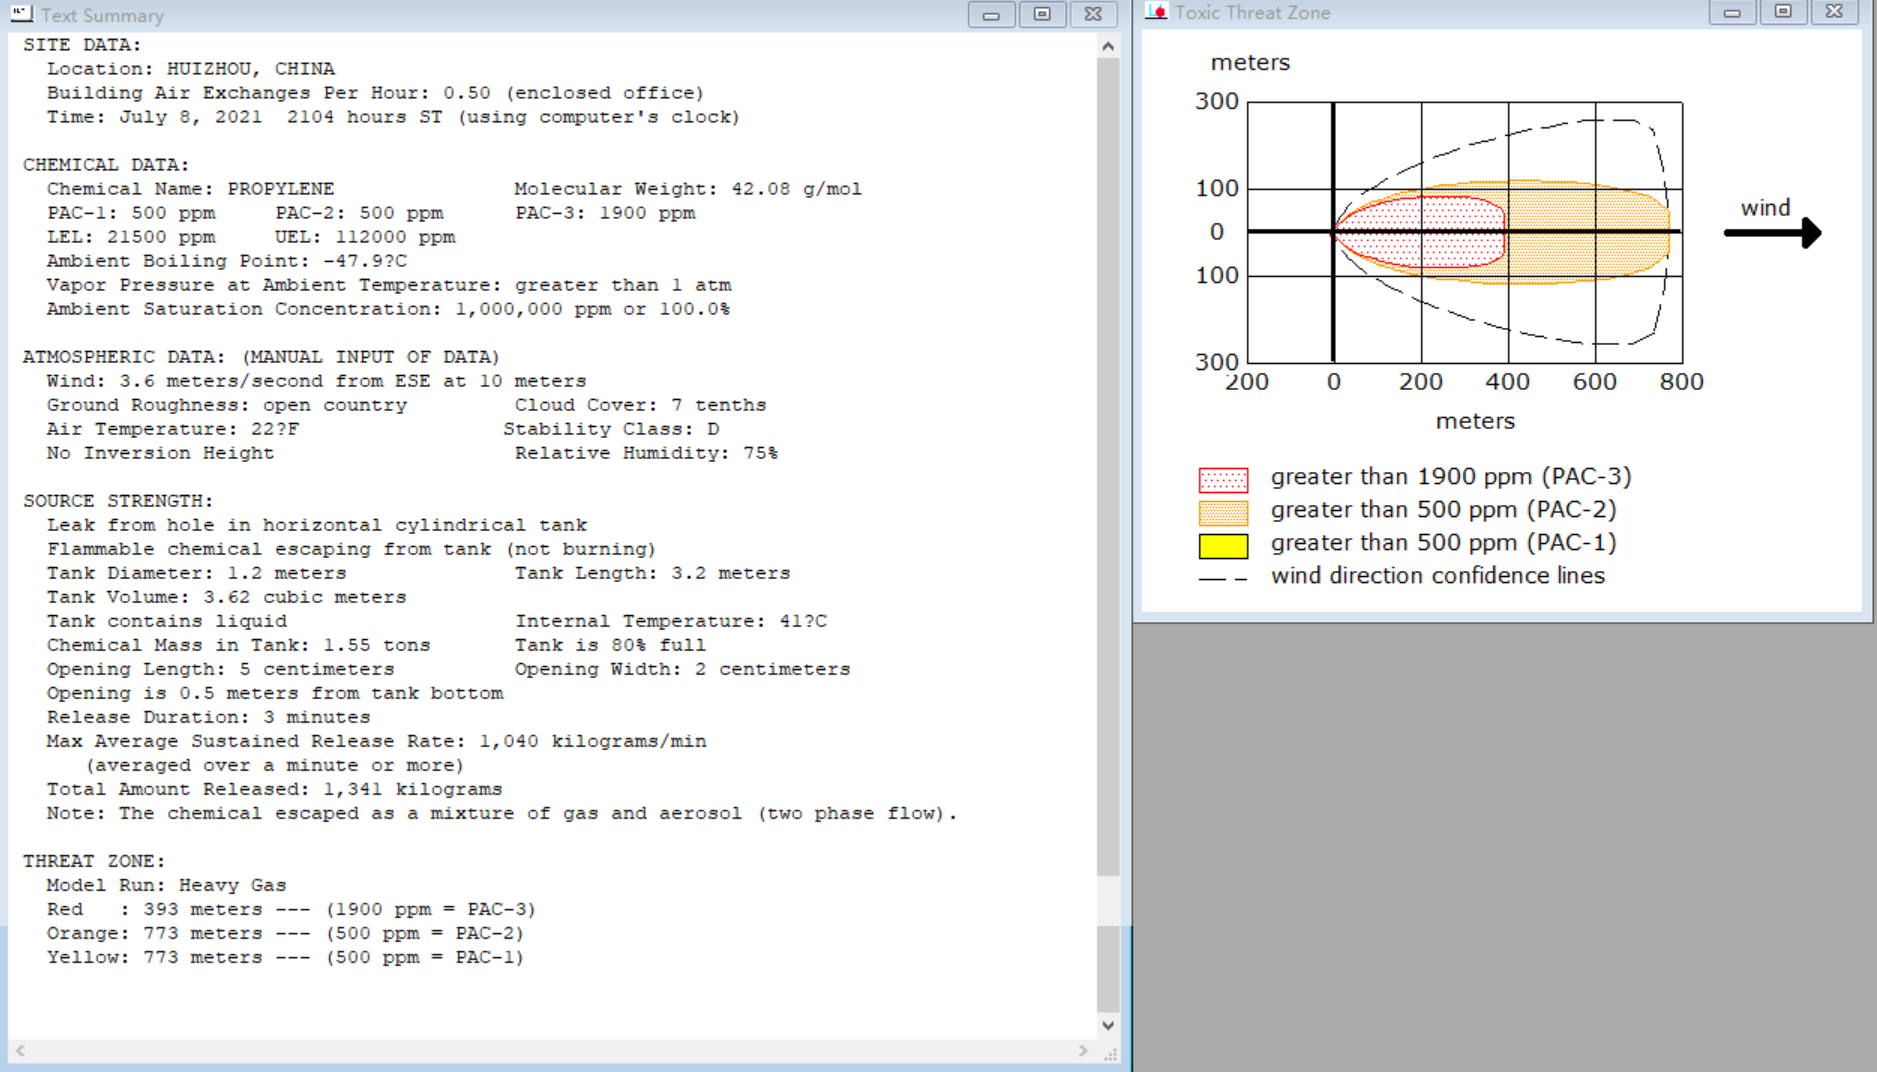Click the "Red : 393 meters" threat line
This screenshot has height=1072, width=1877.
point(291,909)
